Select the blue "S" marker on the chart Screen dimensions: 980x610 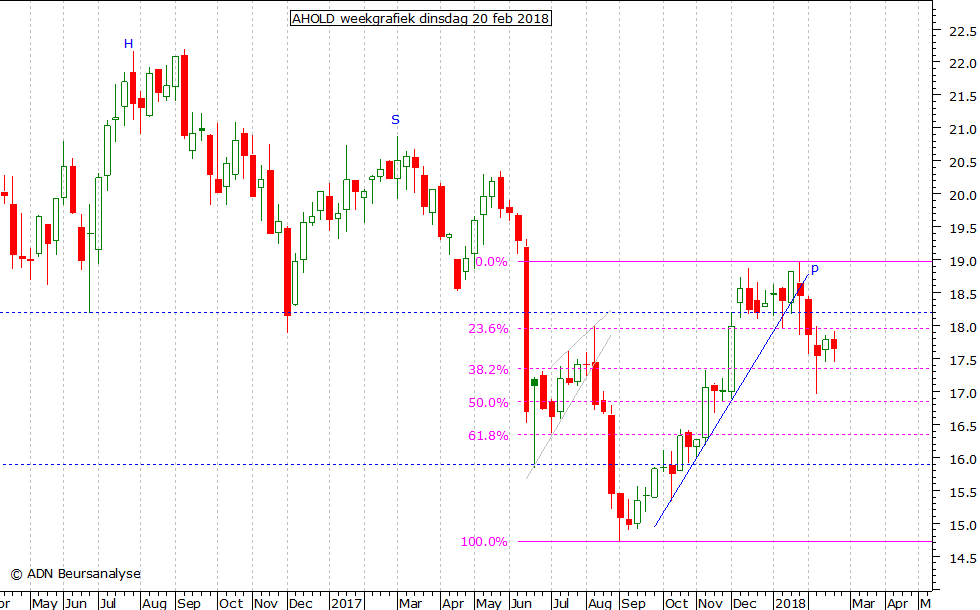pyautogui.click(x=395, y=120)
